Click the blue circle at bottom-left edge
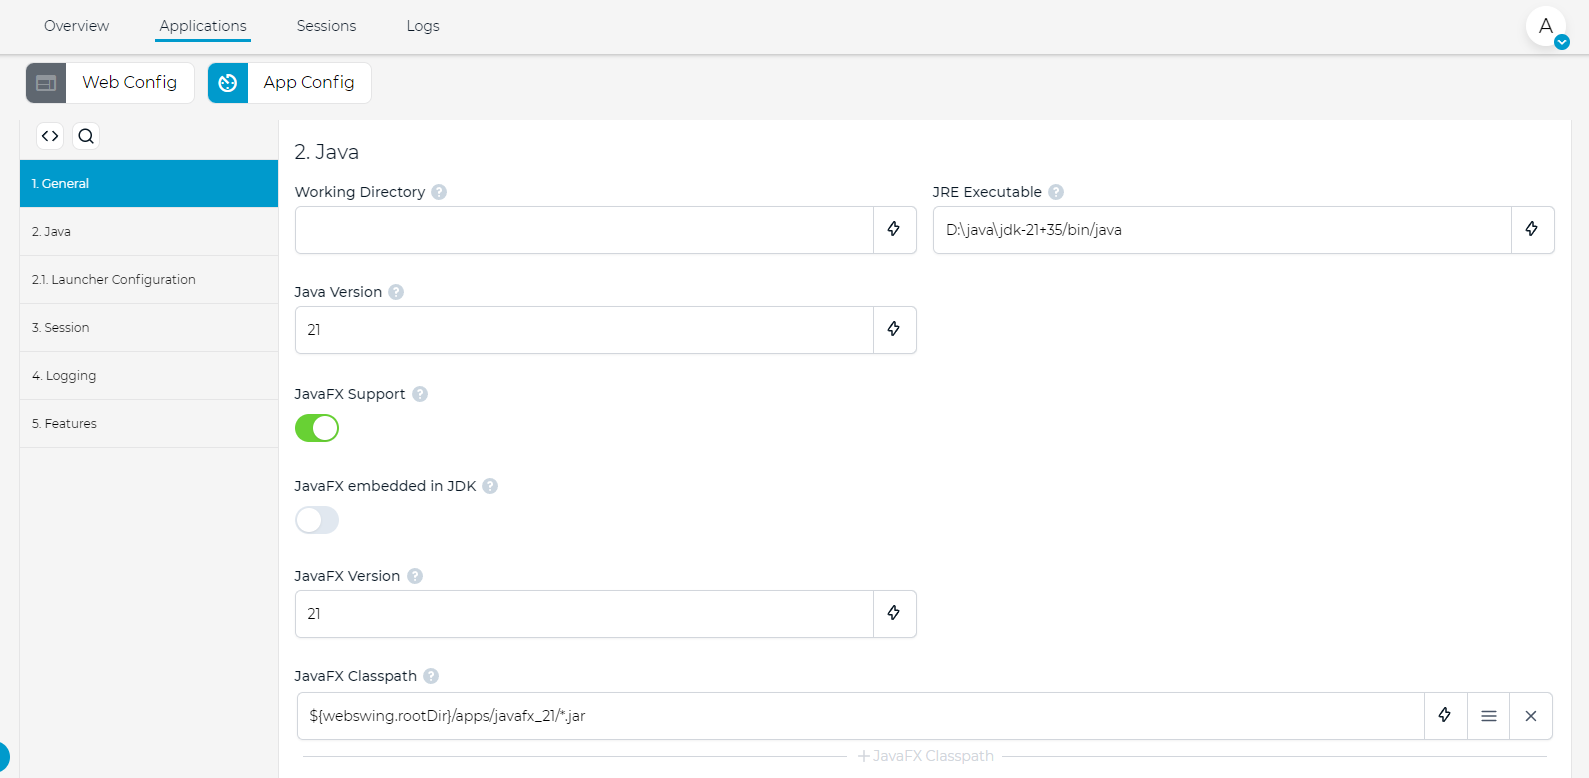This screenshot has width=1589, height=778. point(3,757)
